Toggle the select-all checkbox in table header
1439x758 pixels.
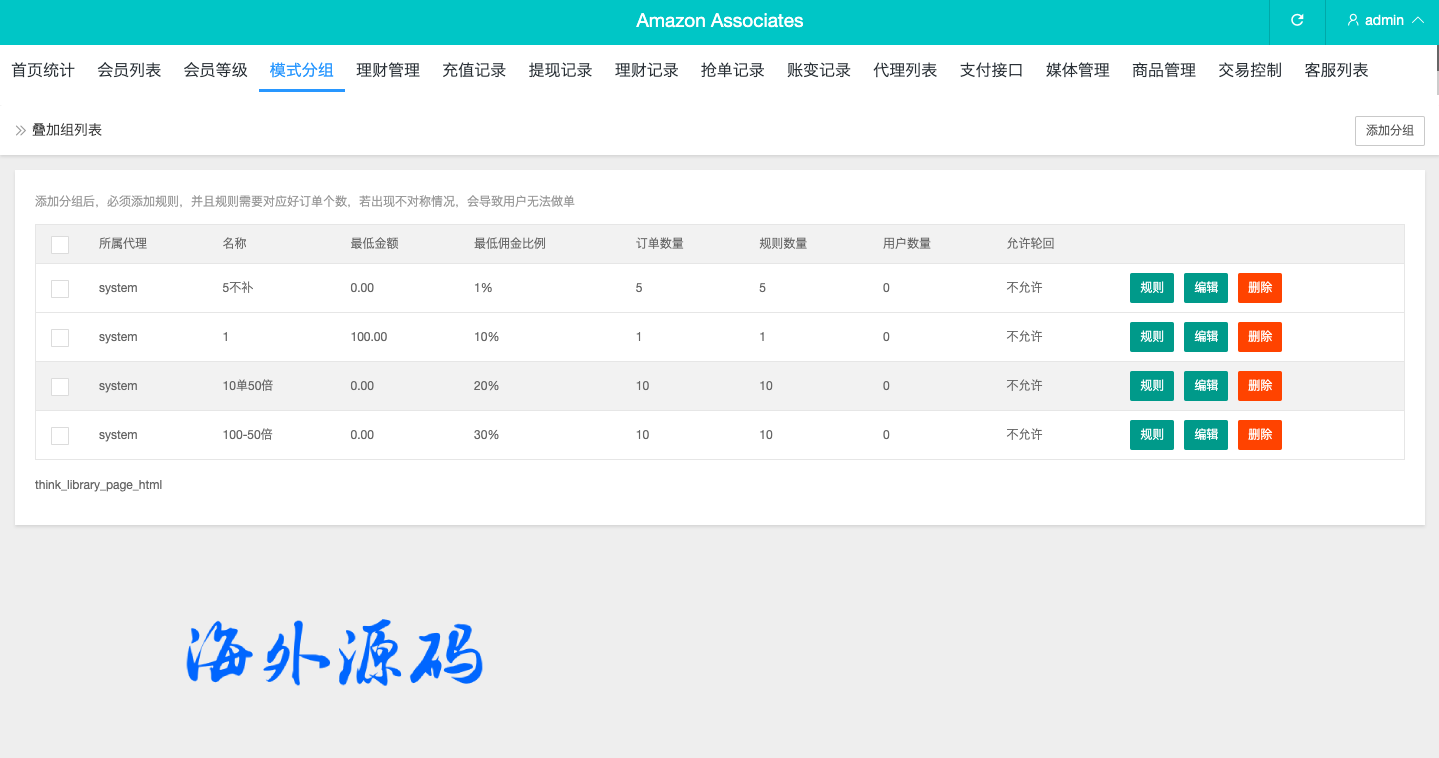(x=60, y=244)
